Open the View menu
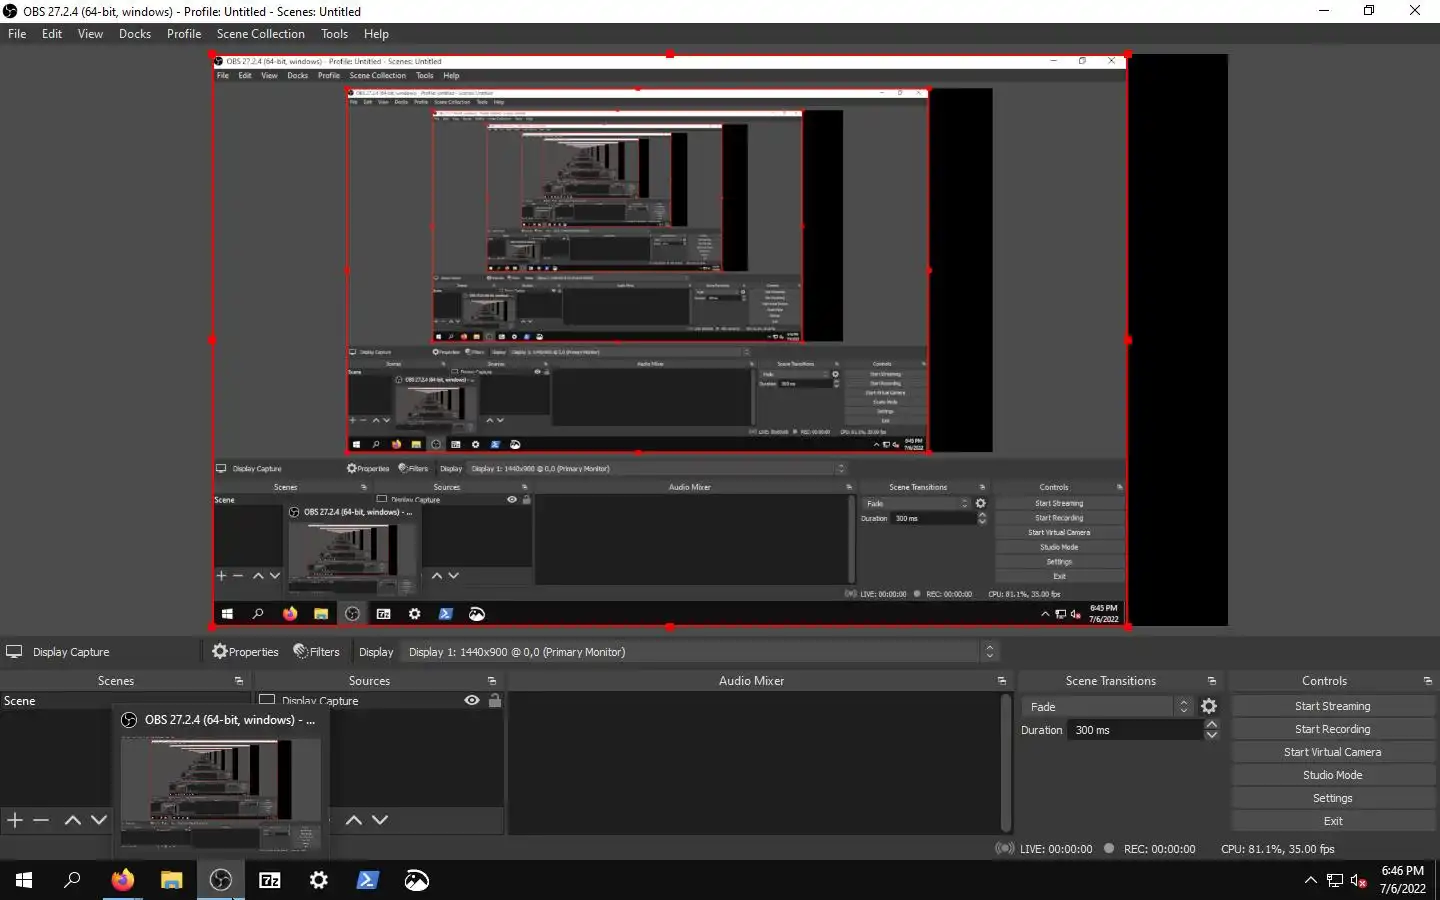1440x900 pixels. 90,34
